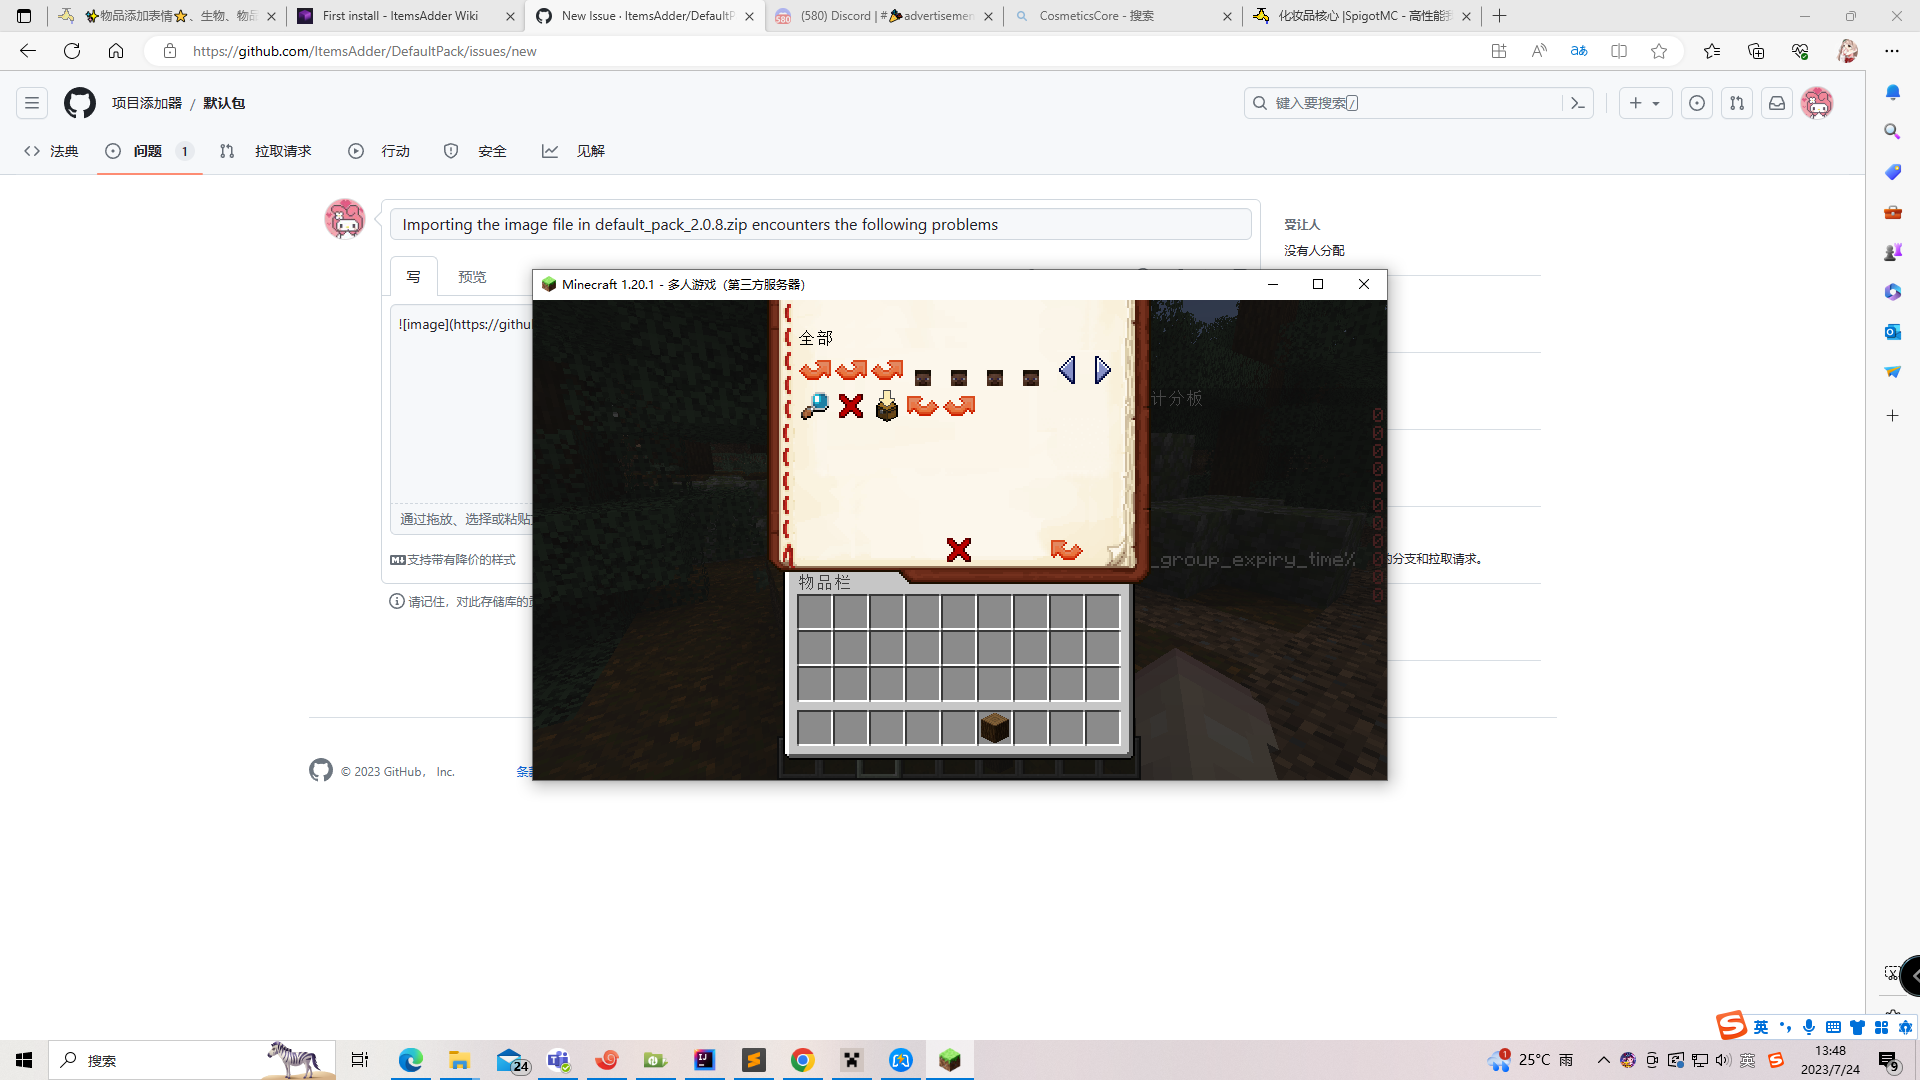Open GitHub notifications inbox icon
The width and height of the screenshot is (1920, 1080).
click(x=1776, y=103)
